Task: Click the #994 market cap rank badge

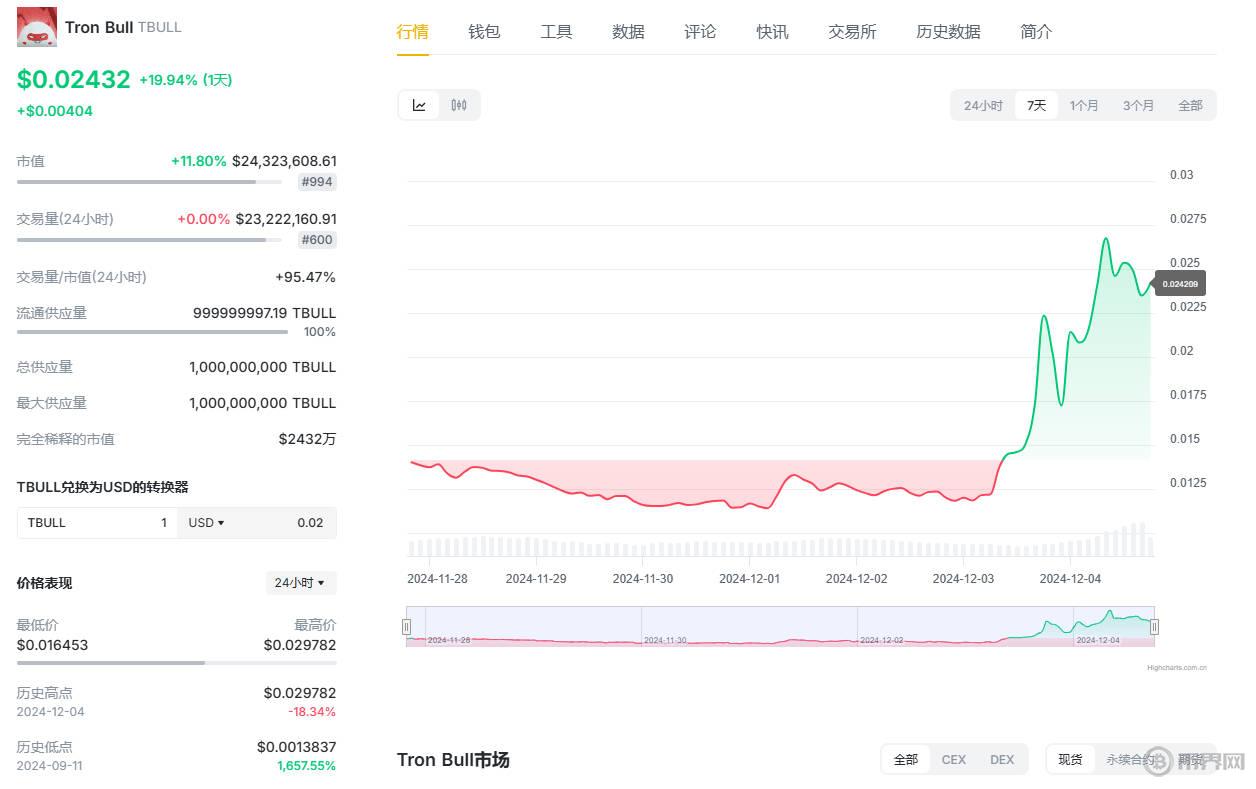Action: coord(317,182)
